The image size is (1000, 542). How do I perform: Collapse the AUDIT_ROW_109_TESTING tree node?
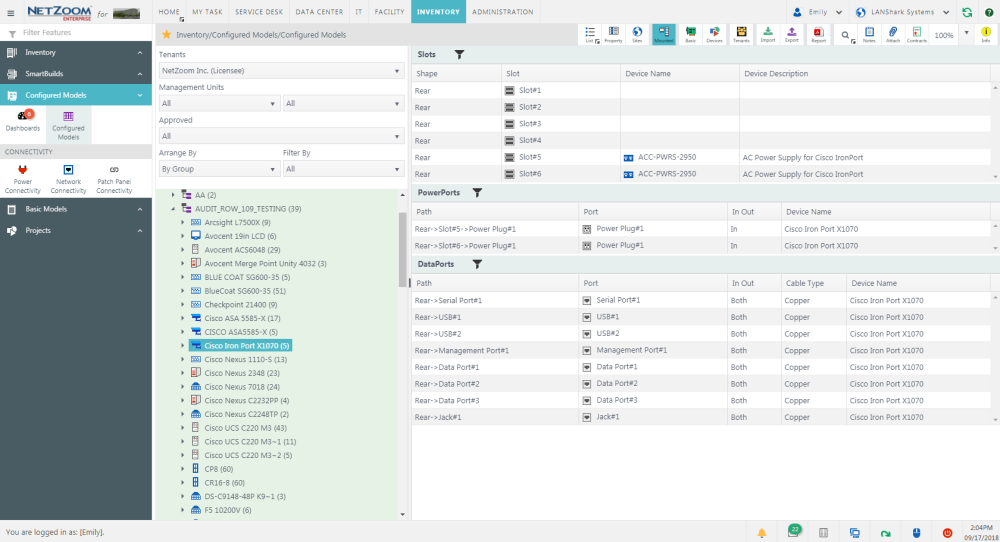173,209
